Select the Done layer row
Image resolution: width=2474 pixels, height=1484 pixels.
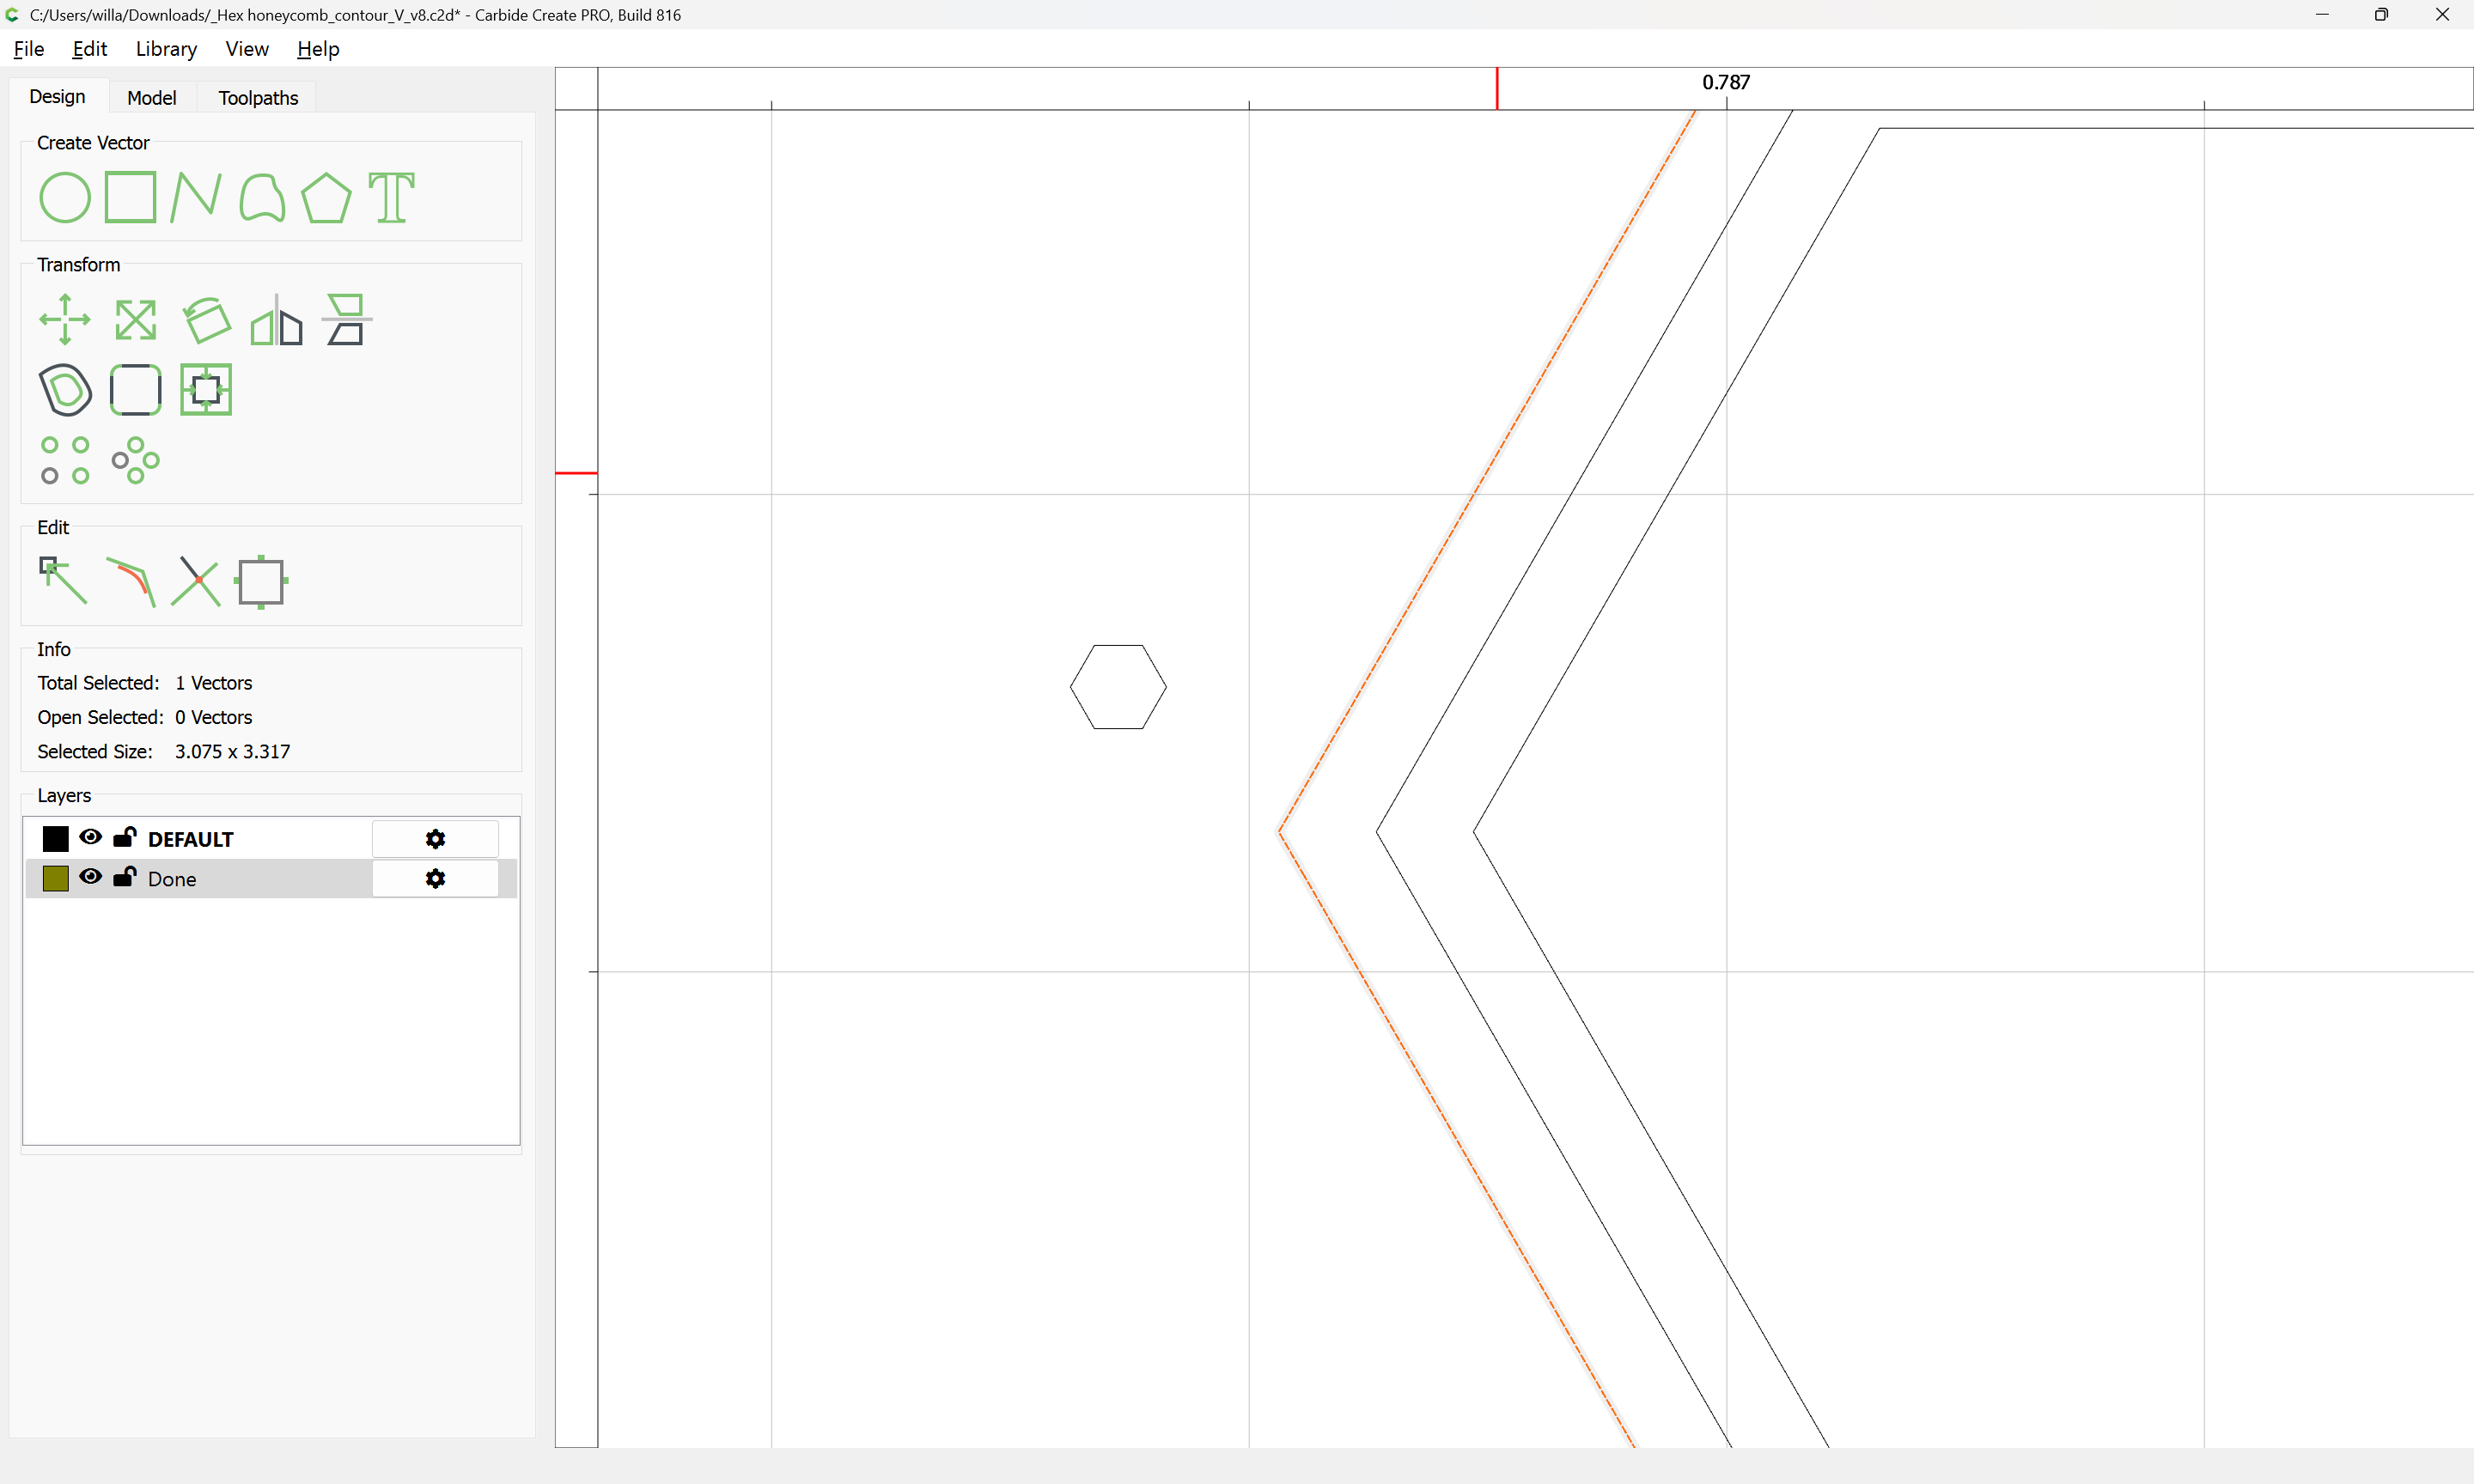pyautogui.click(x=271, y=879)
